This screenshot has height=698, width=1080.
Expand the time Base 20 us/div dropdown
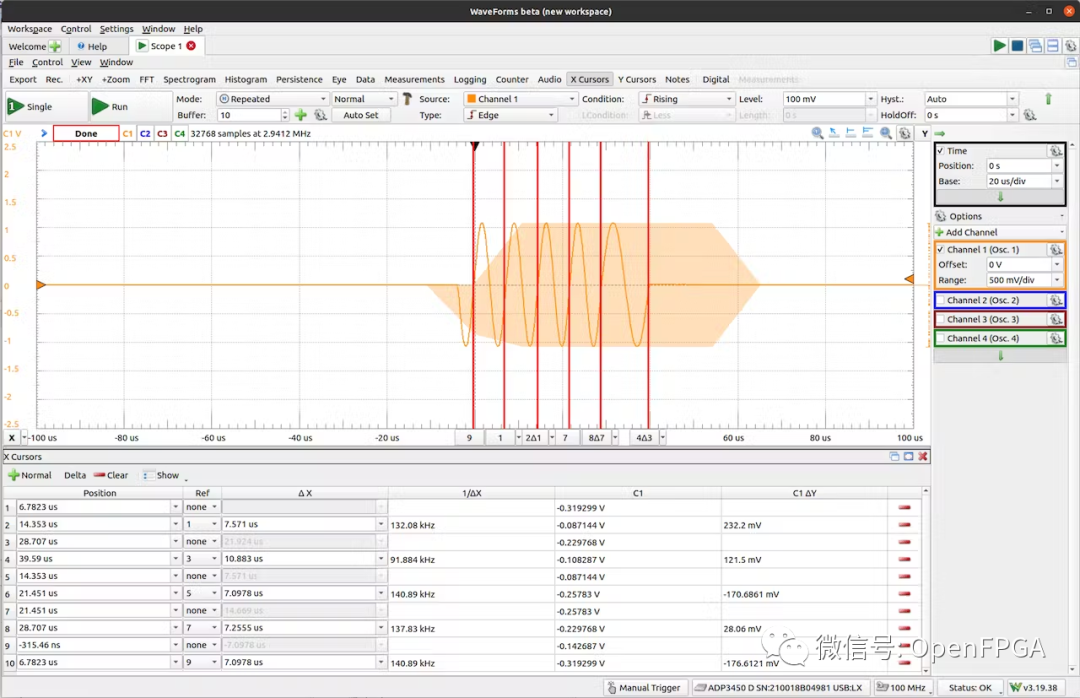(x=1057, y=181)
